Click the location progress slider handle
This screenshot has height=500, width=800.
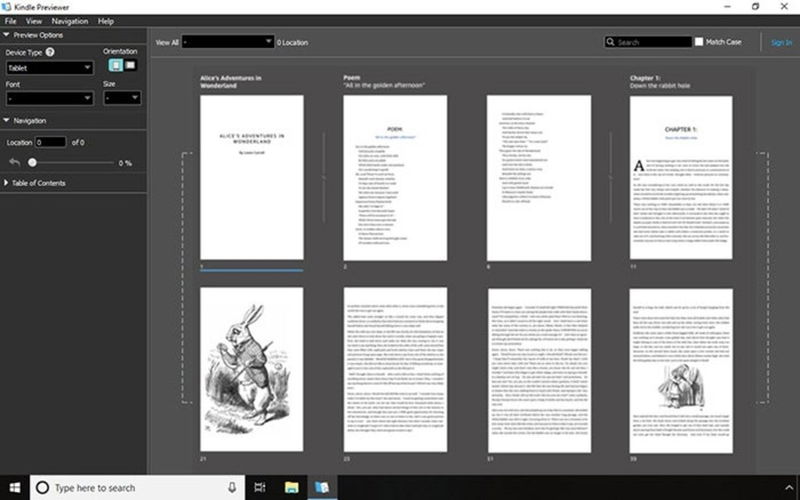(x=33, y=162)
